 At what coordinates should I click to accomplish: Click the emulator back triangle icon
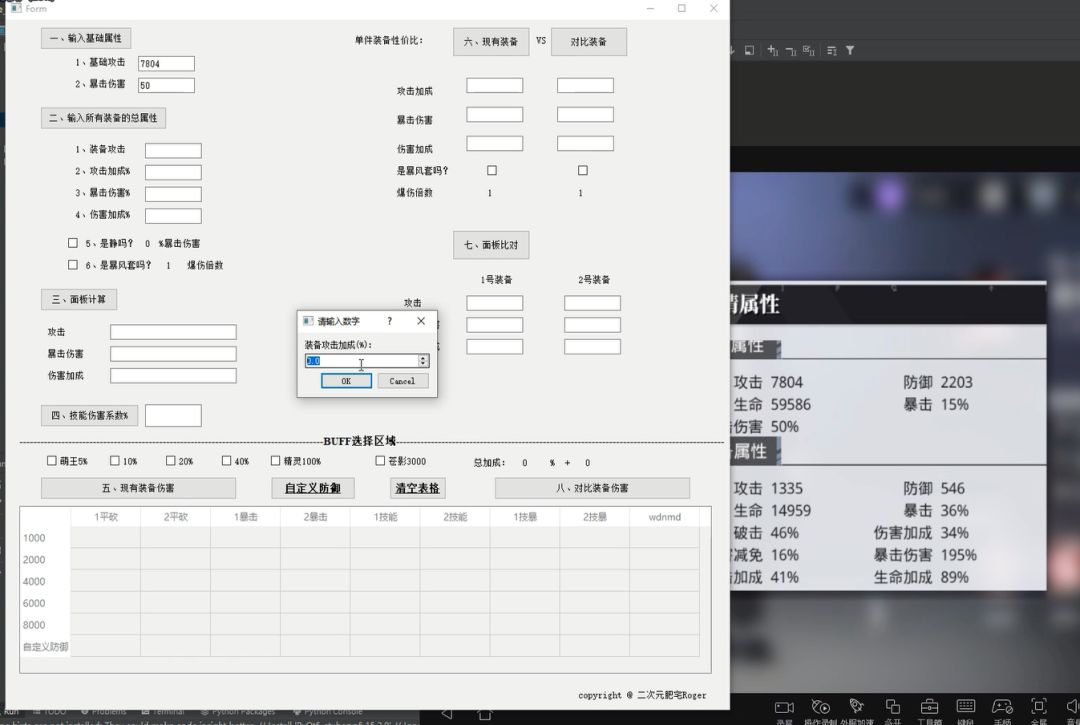click(447, 714)
